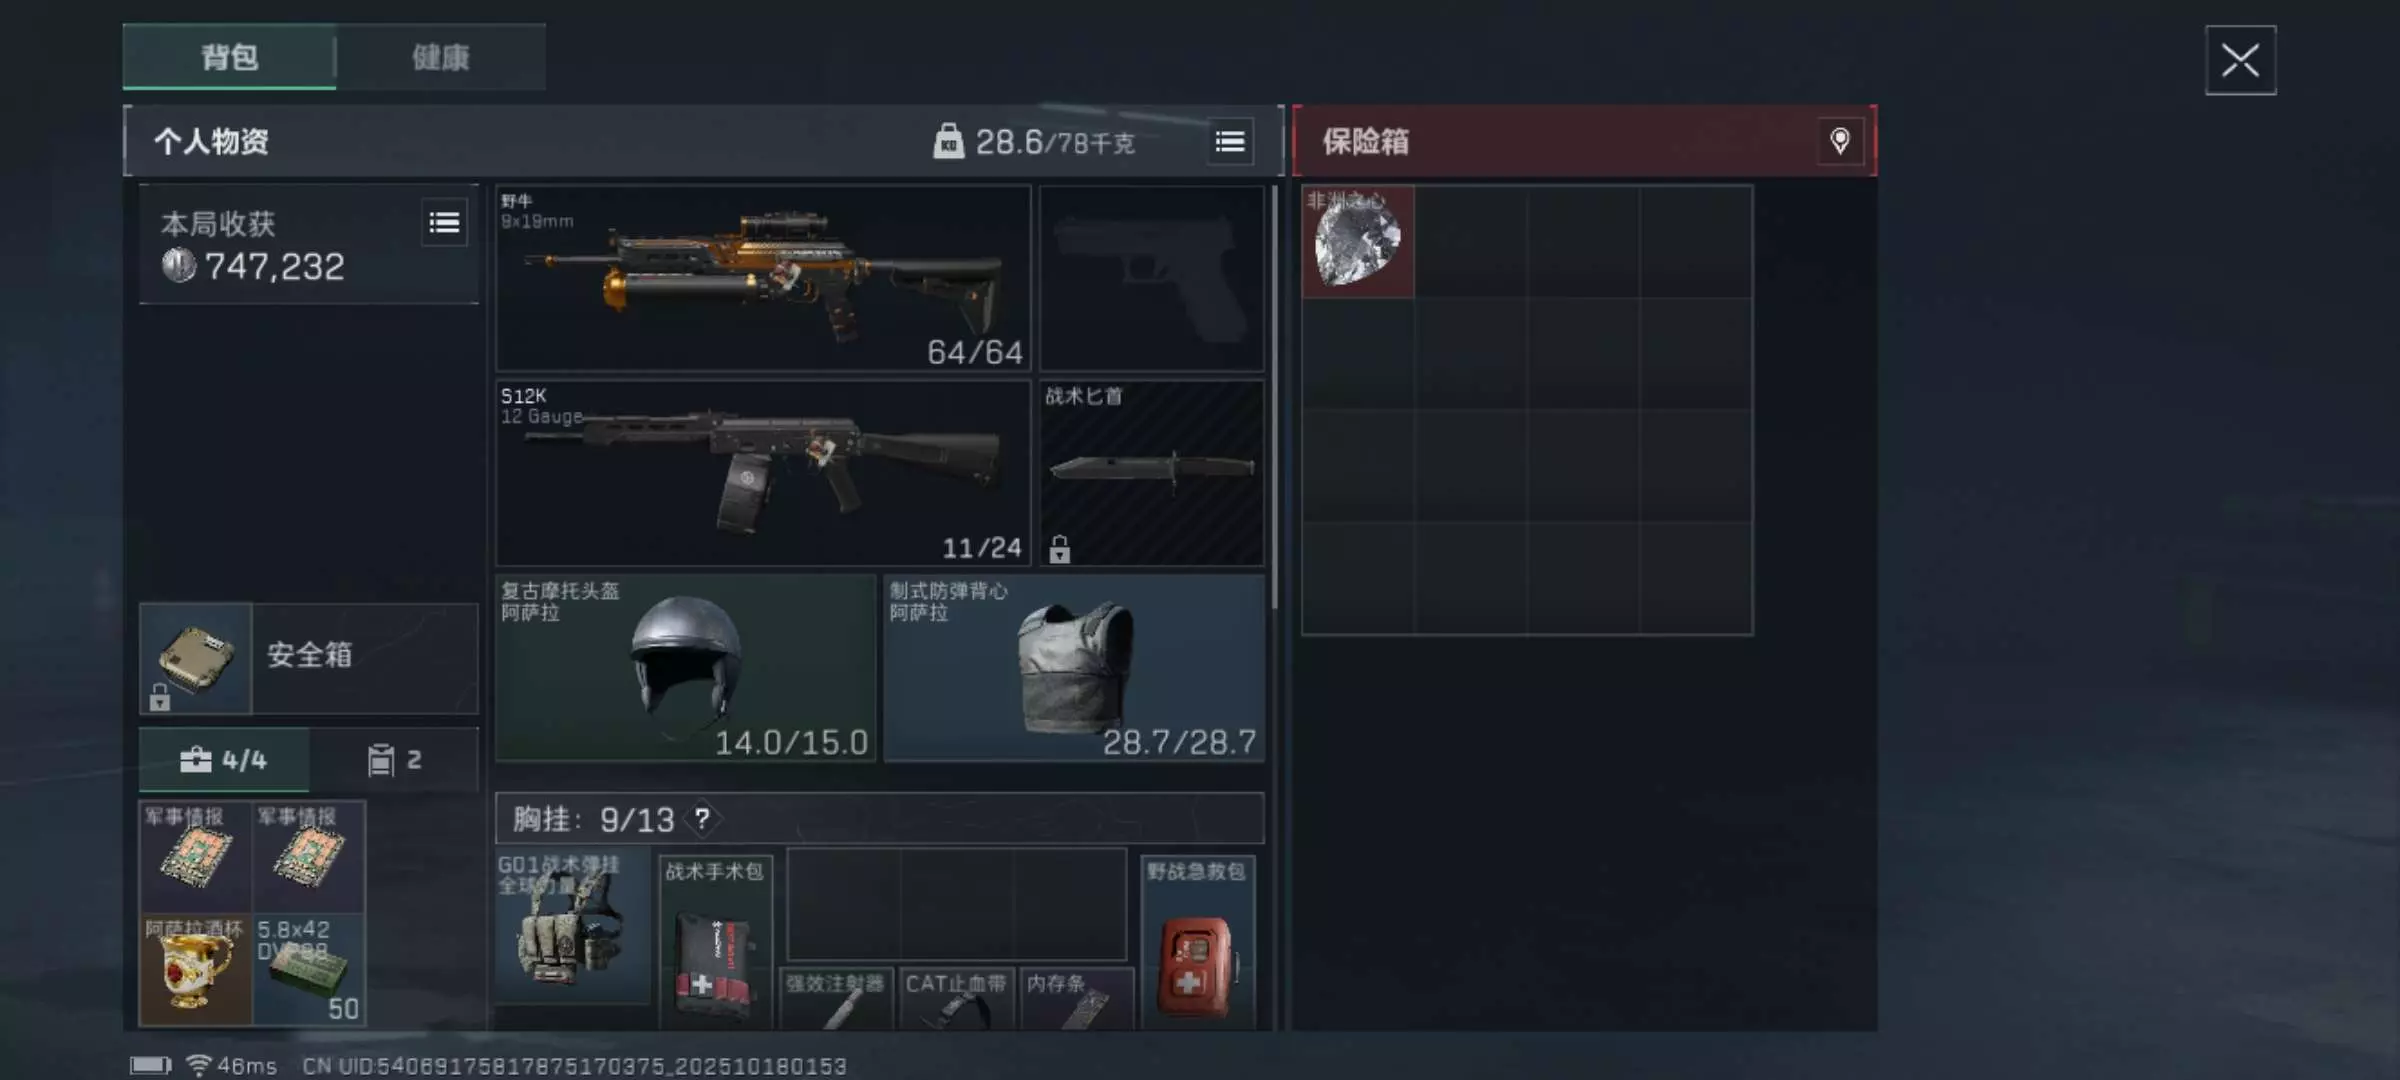Viewport: 2400px width, 1080px height.
Task: Switch to the 健康 tab
Action: tap(440, 57)
